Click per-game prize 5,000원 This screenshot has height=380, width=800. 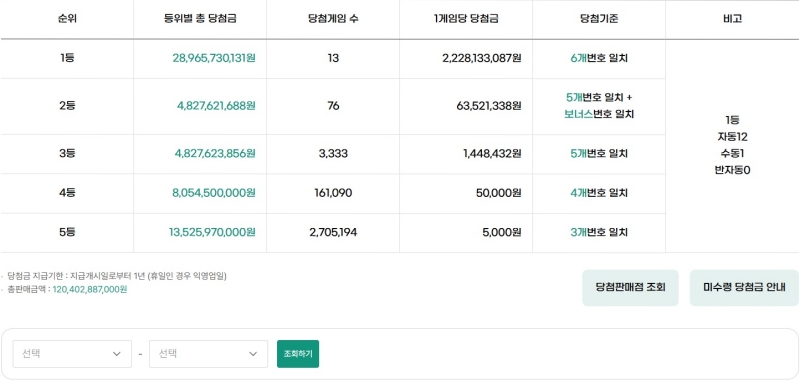(502, 233)
